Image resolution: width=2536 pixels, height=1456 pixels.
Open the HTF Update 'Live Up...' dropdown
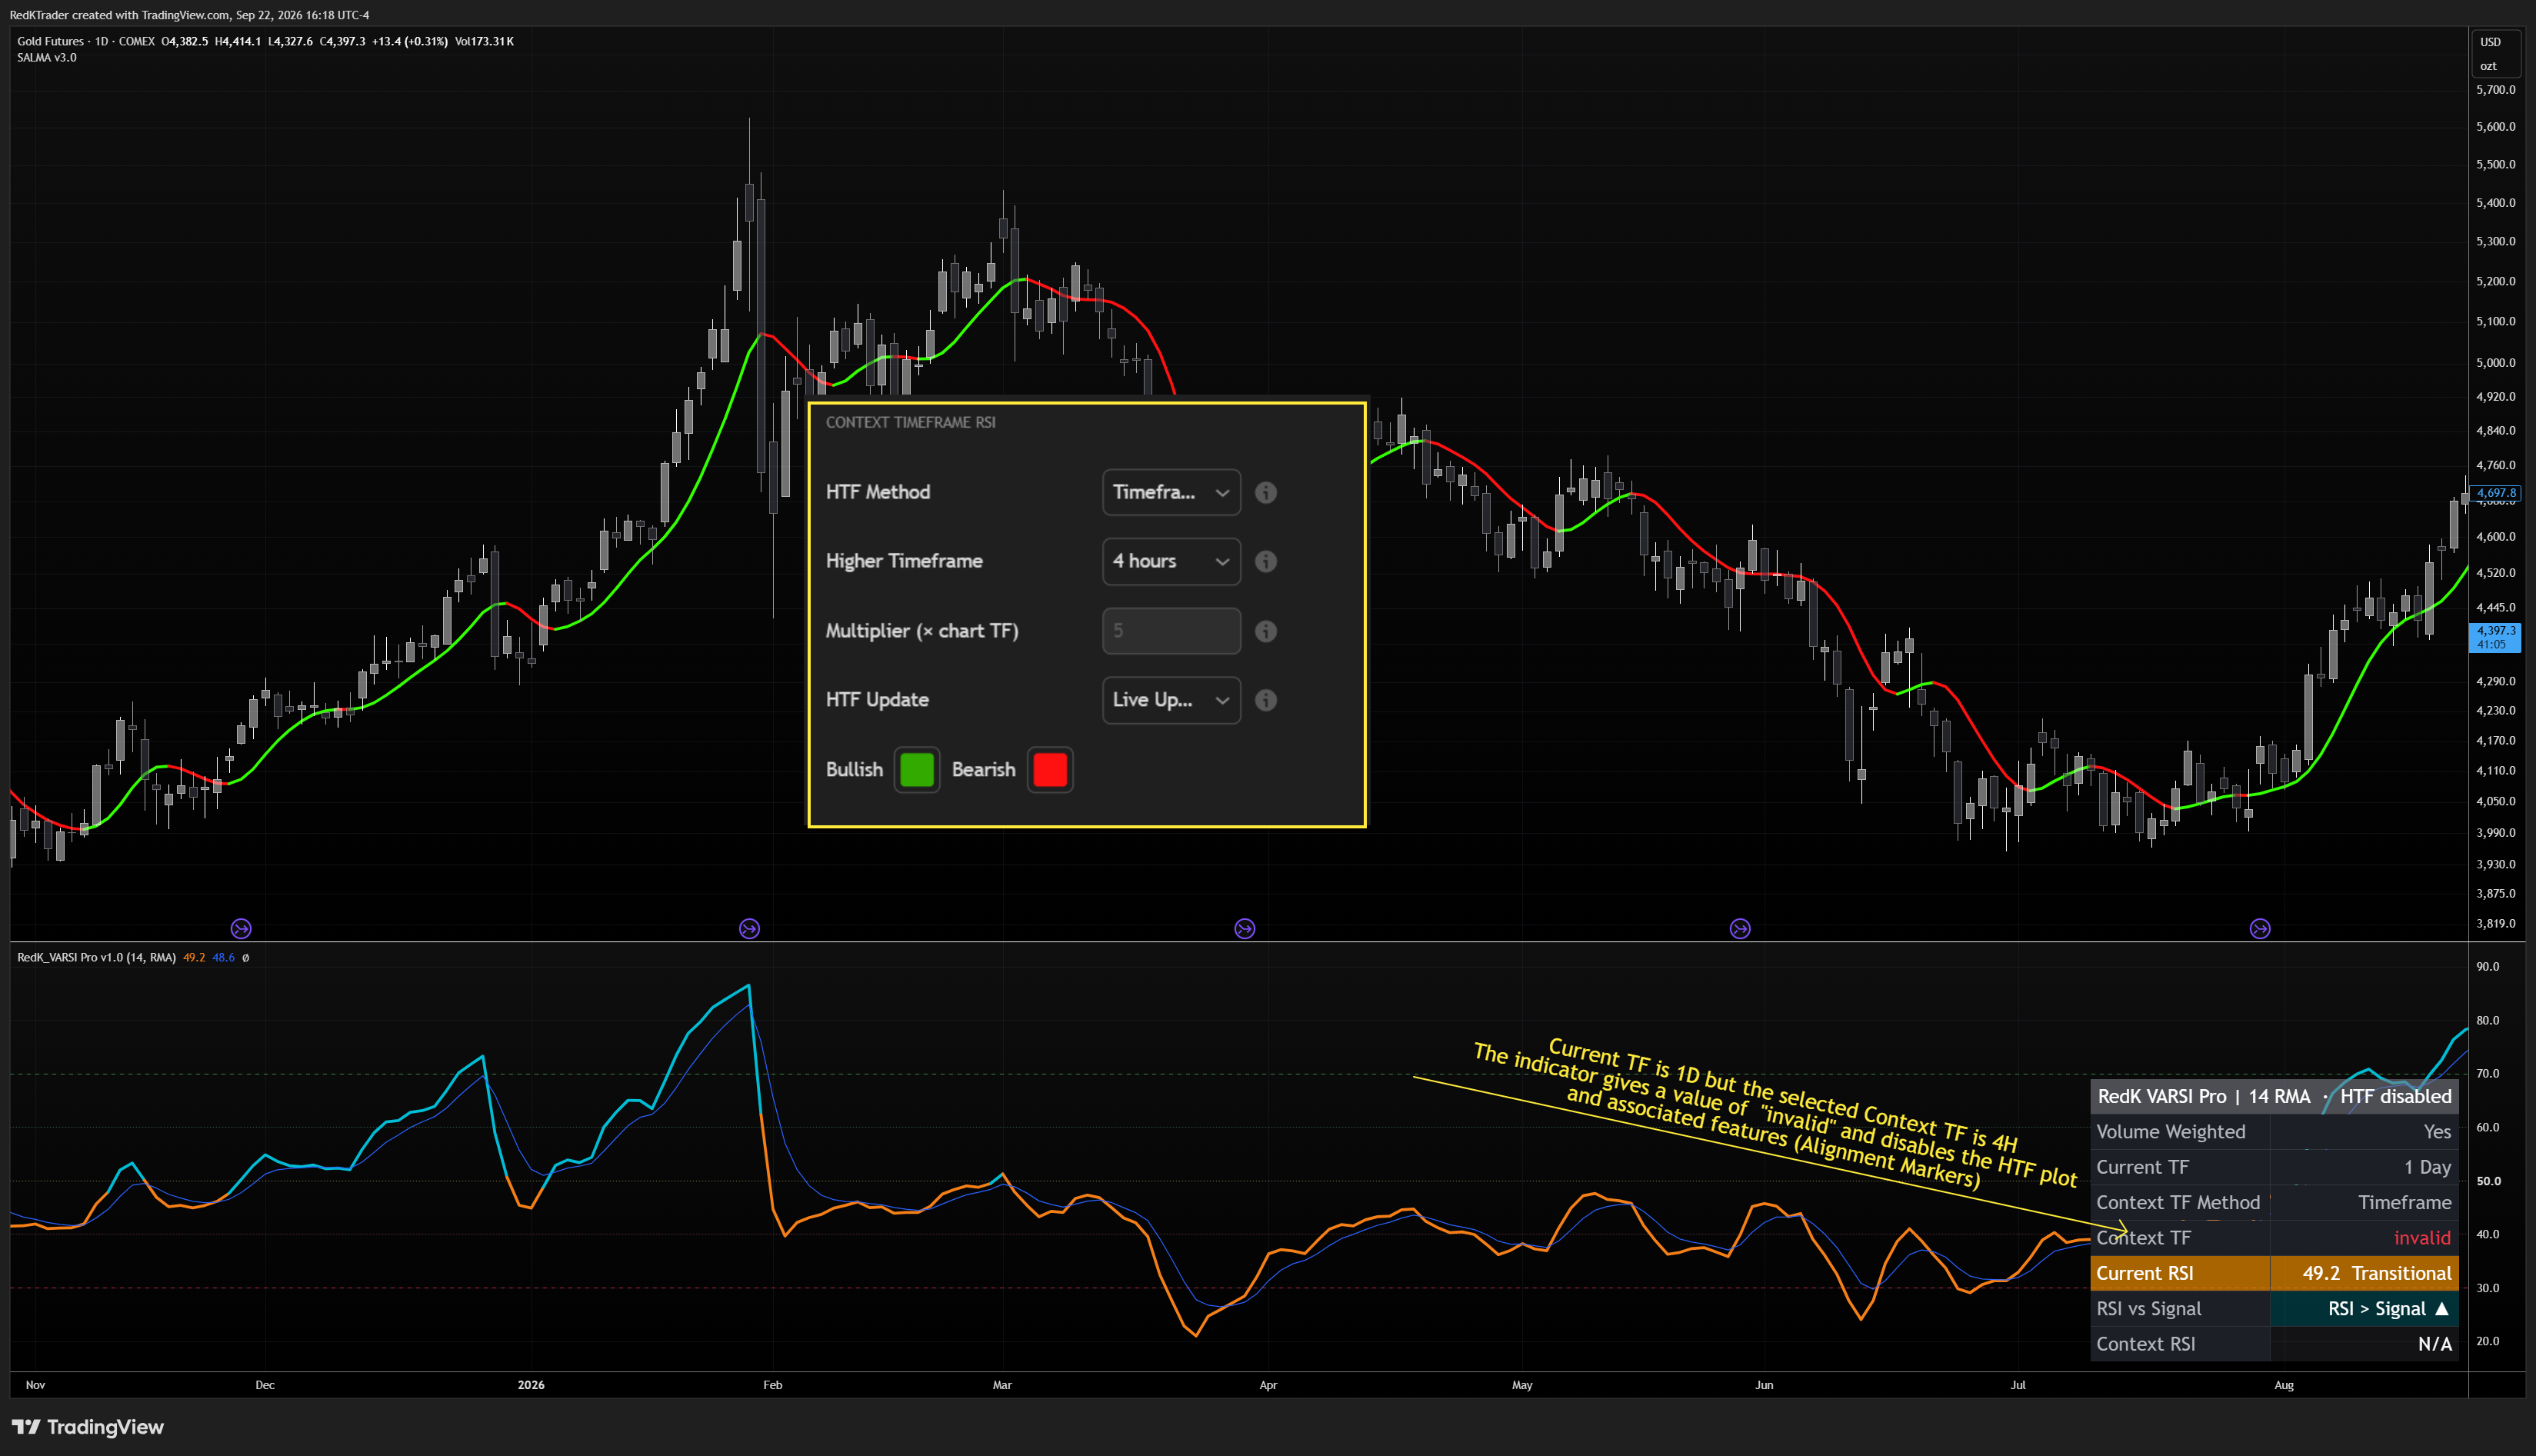pos(1171,700)
